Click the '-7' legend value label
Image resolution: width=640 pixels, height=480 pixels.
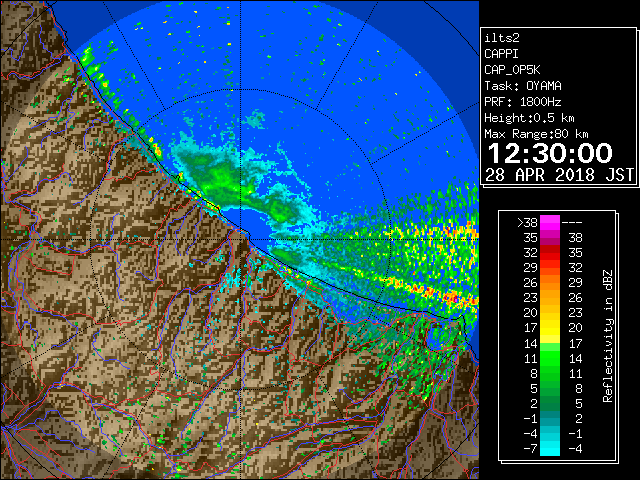tap(531, 449)
